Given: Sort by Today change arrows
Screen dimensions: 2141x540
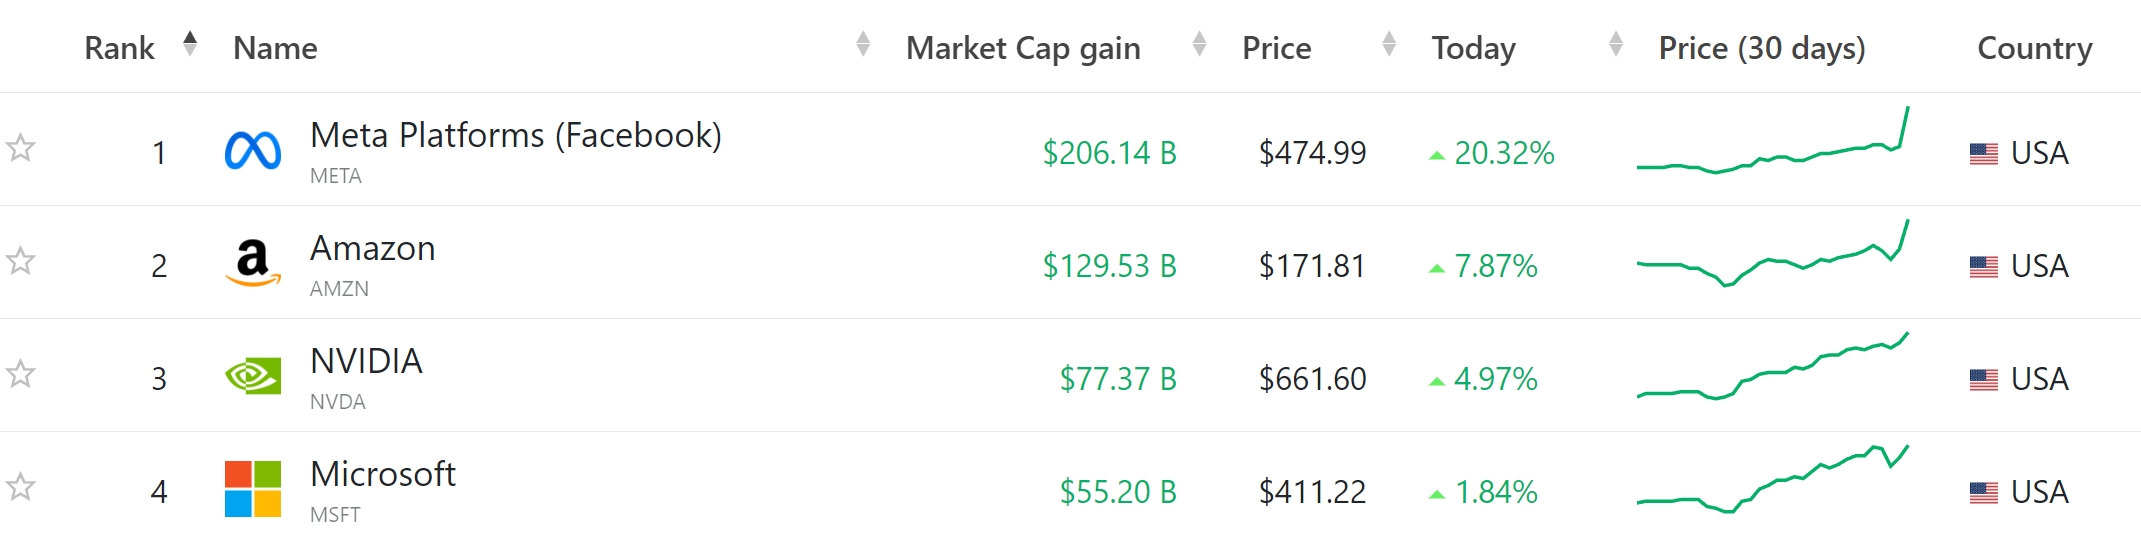Looking at the screenshot, I should pos(1615,44).
